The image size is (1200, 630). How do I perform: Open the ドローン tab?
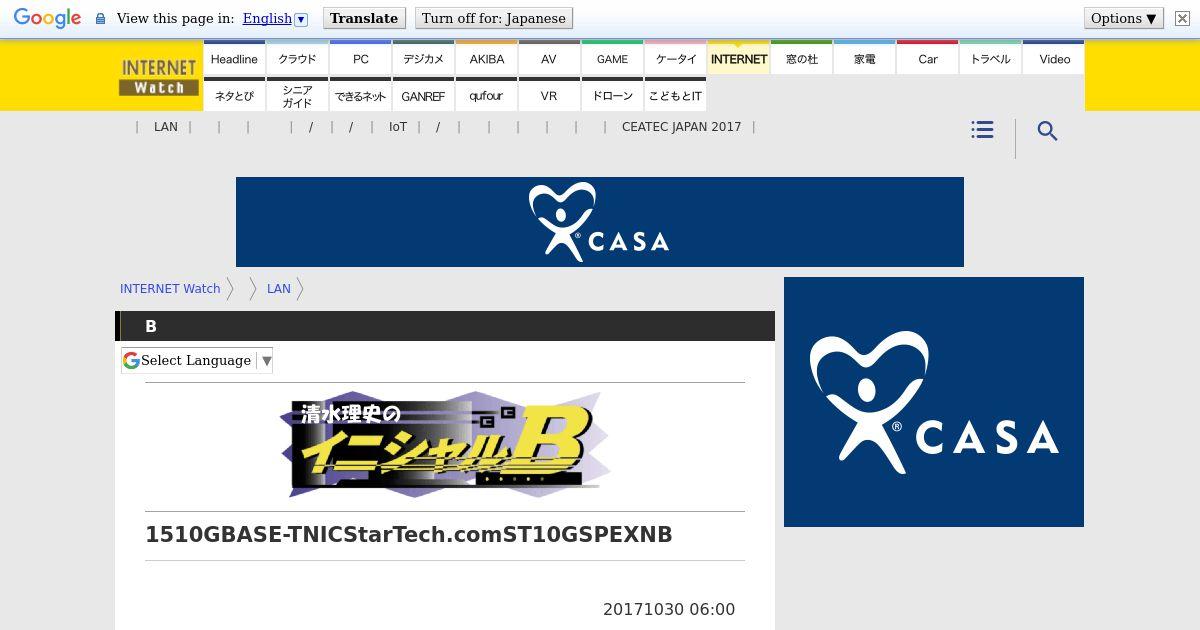[612, 95]
